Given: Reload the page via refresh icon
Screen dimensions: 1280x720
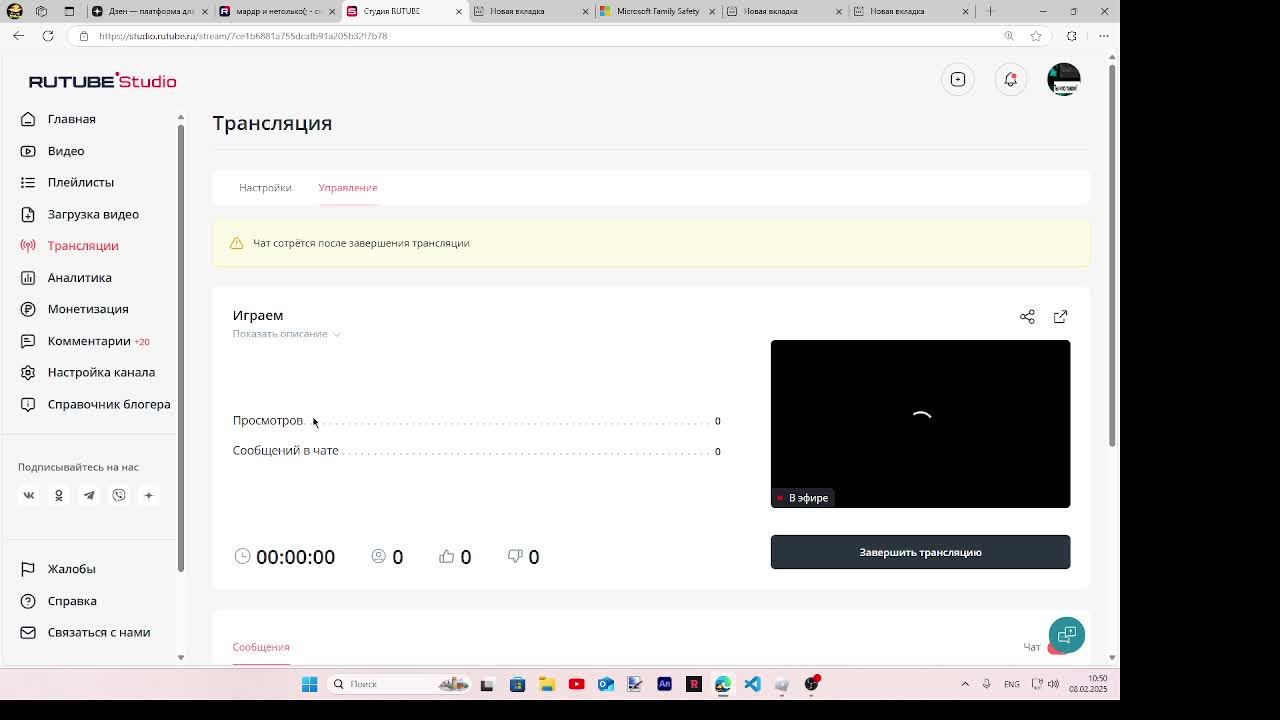Looking at the screenshot, I should (47, 36).
